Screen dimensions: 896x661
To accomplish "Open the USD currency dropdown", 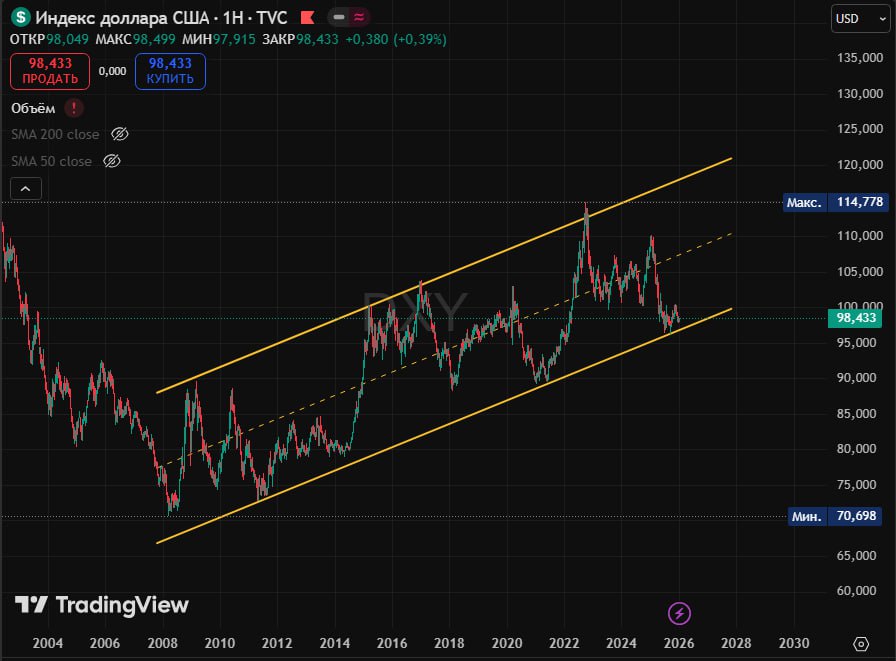I will tap(847, 18).
